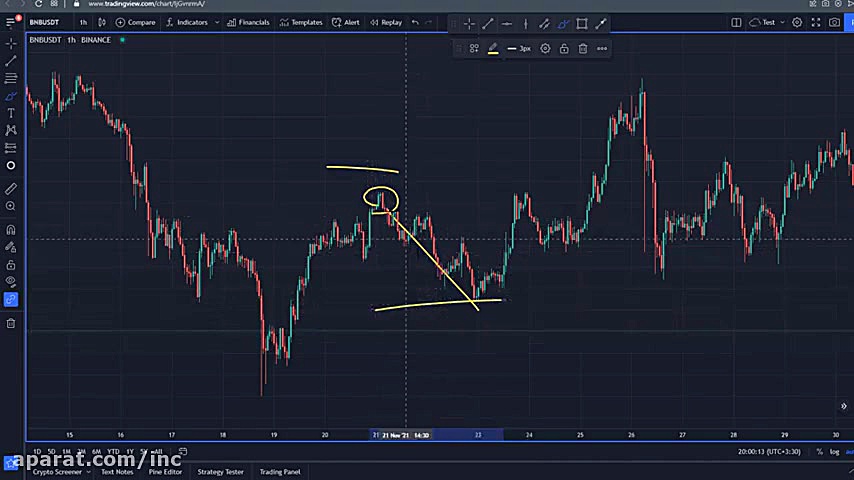This screenshot has height=480, width=854.
Task: Select the Text tool in left sidebar
Action: [11, 113]
